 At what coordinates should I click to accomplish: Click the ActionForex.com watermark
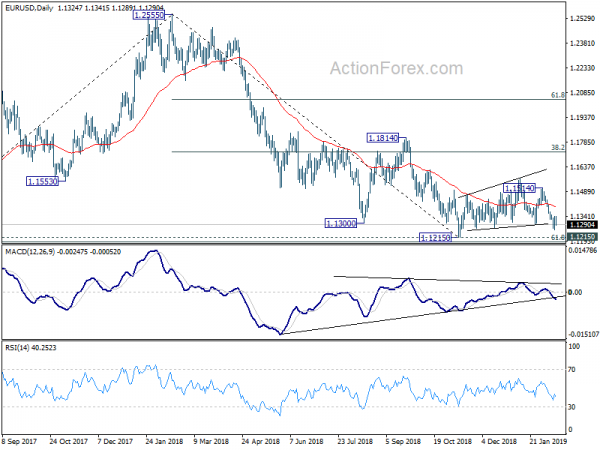coord(396,68)
